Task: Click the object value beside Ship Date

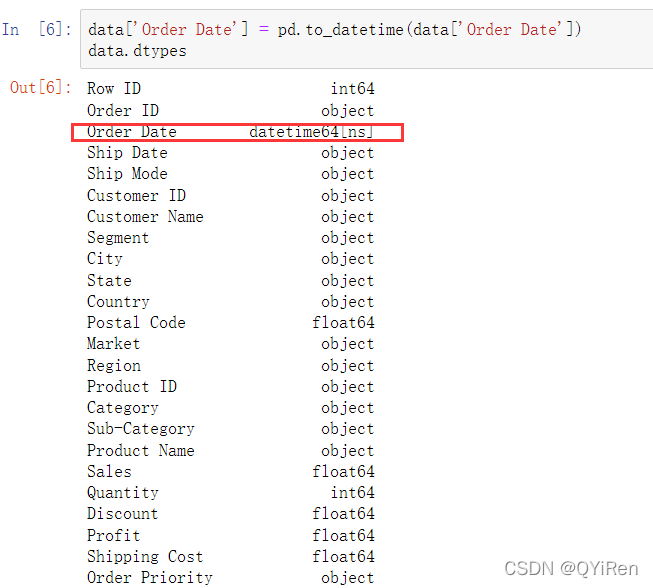Action: (347, 153)
